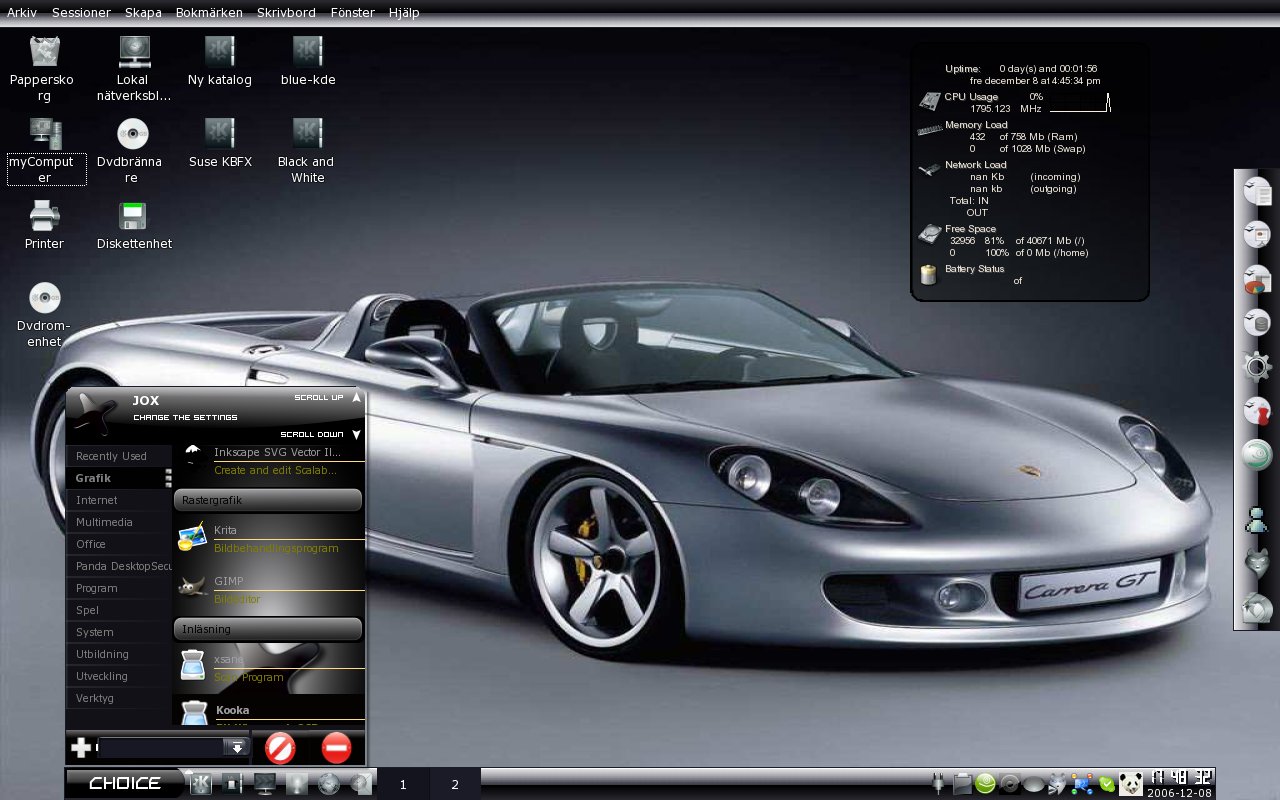Open the blue-kde desktop icon
This screenshot has width=1280, height=800.
[x=307, y=61]
